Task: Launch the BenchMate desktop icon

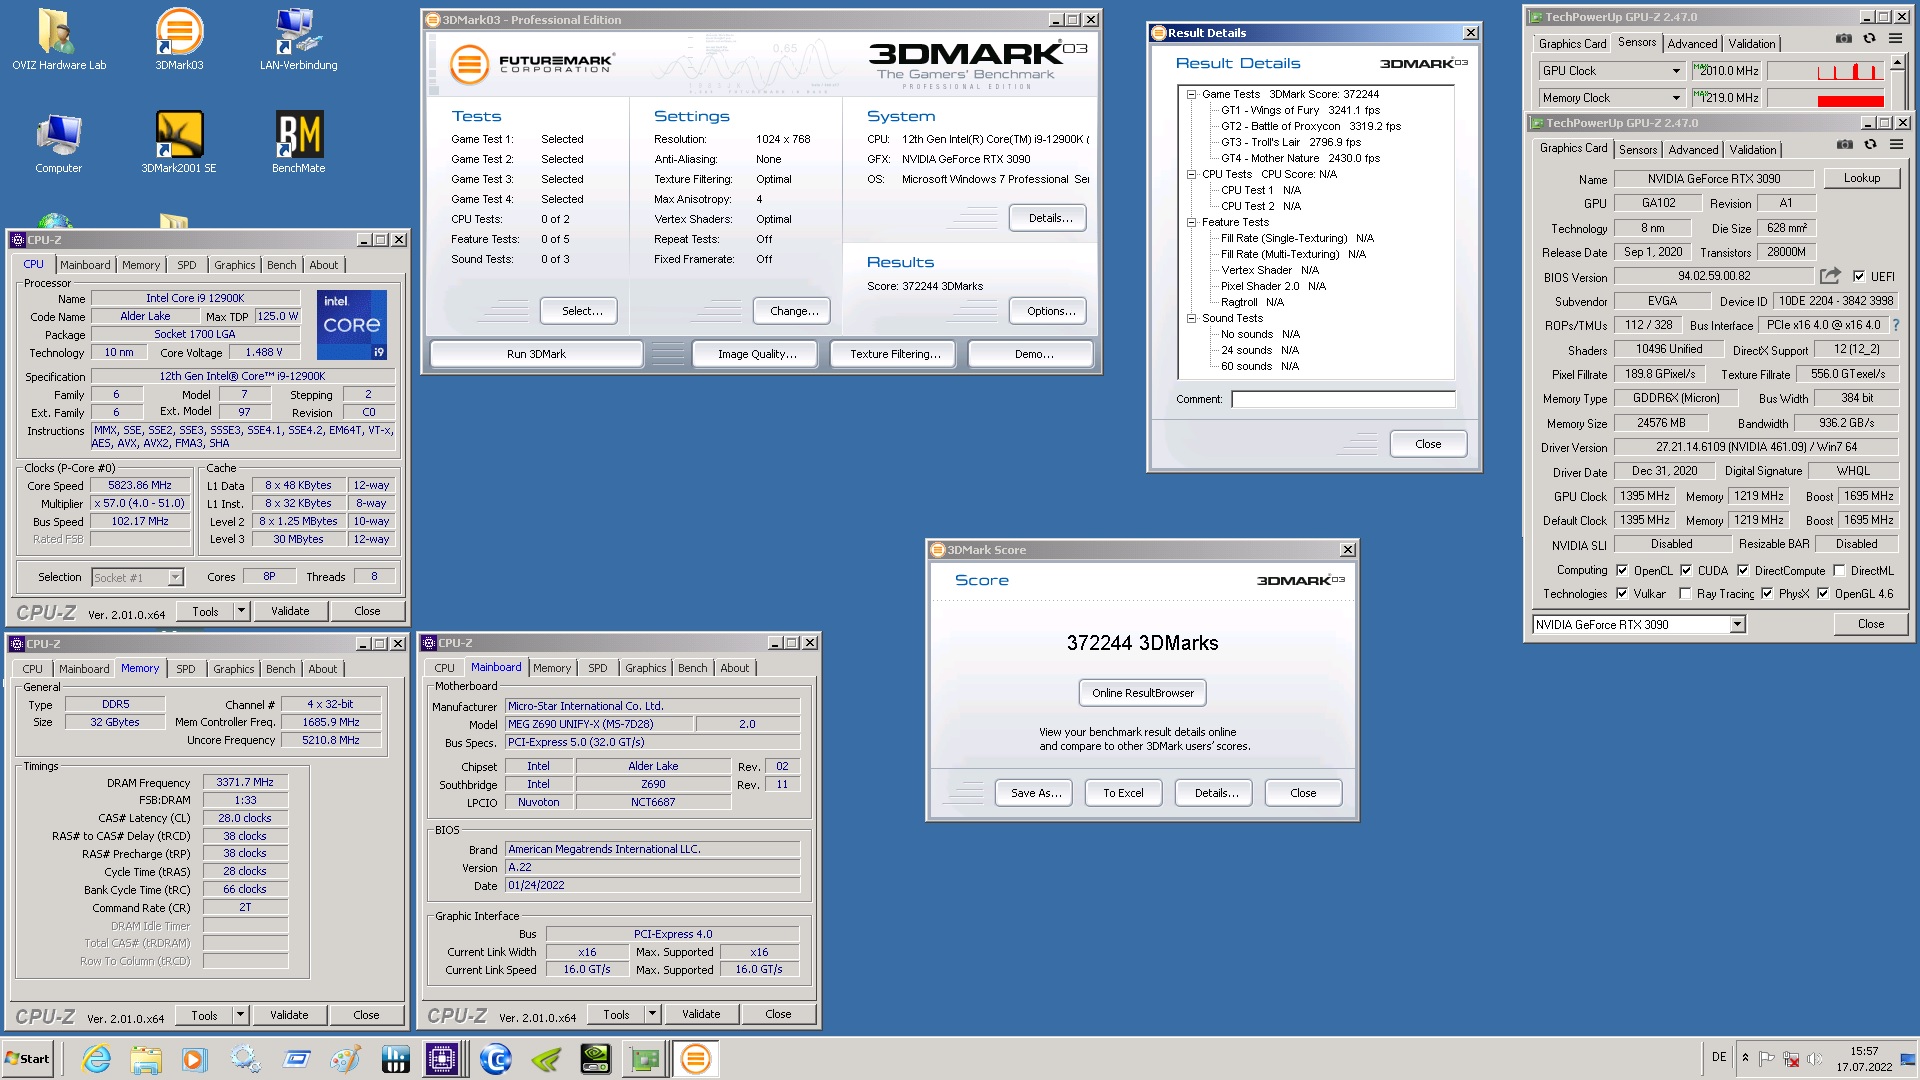Action: tap(299, 142)
